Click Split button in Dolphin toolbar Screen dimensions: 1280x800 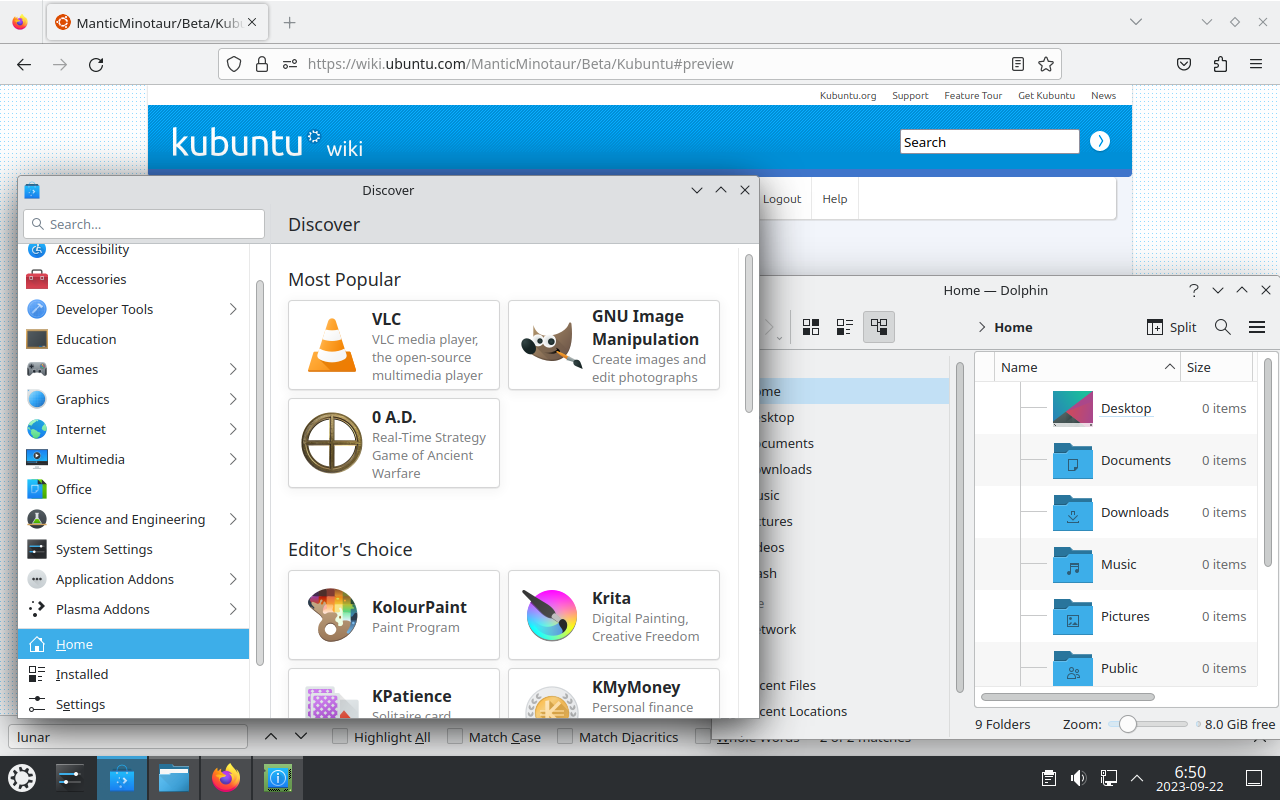pos(1171,327)
